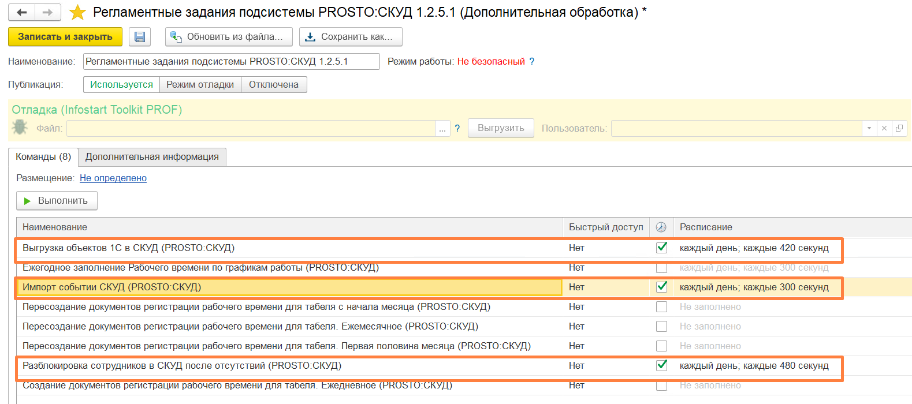Click the Выполнить button
912x404 pixels.
[57, 201]
